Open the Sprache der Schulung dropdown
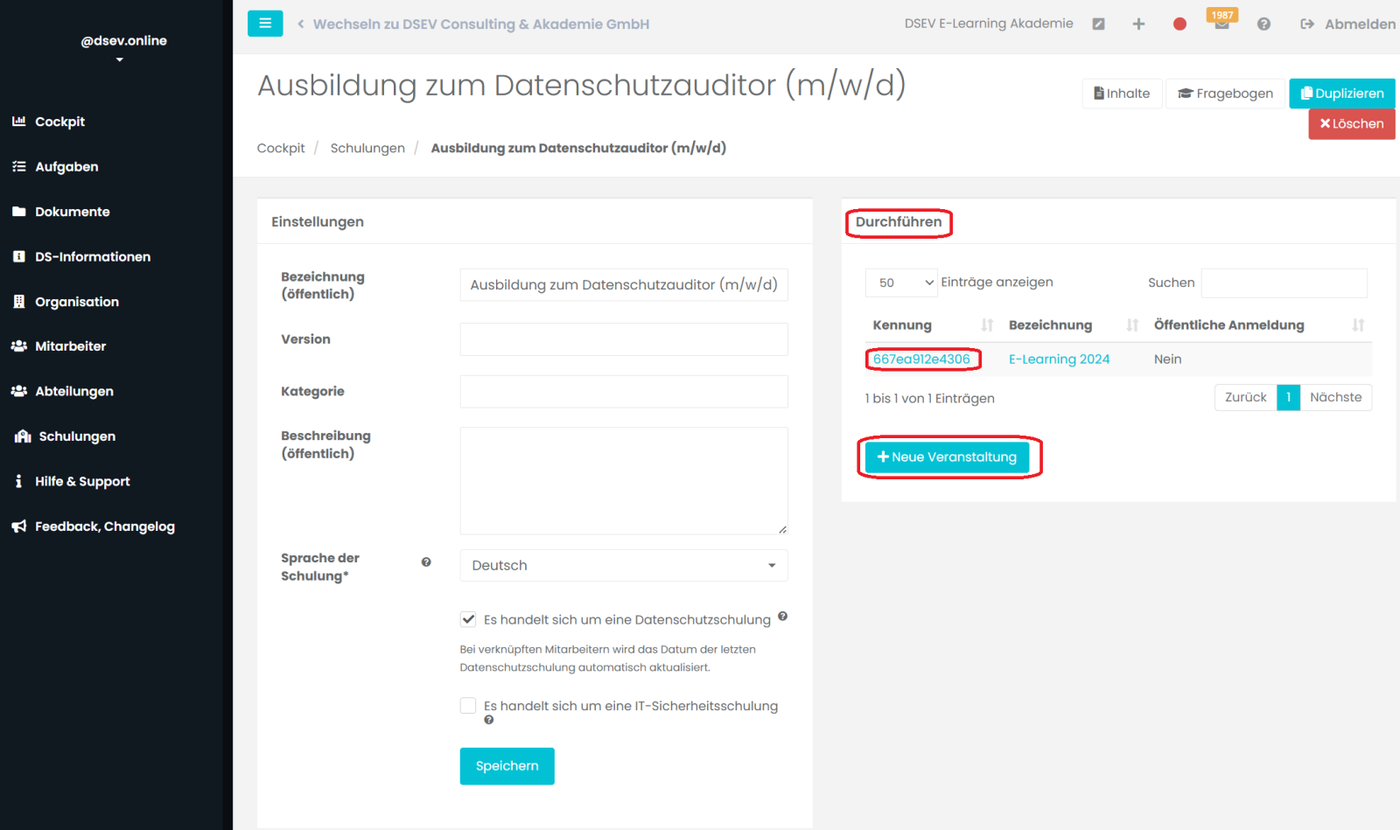The image size is (1400, 830). point(623,565)
